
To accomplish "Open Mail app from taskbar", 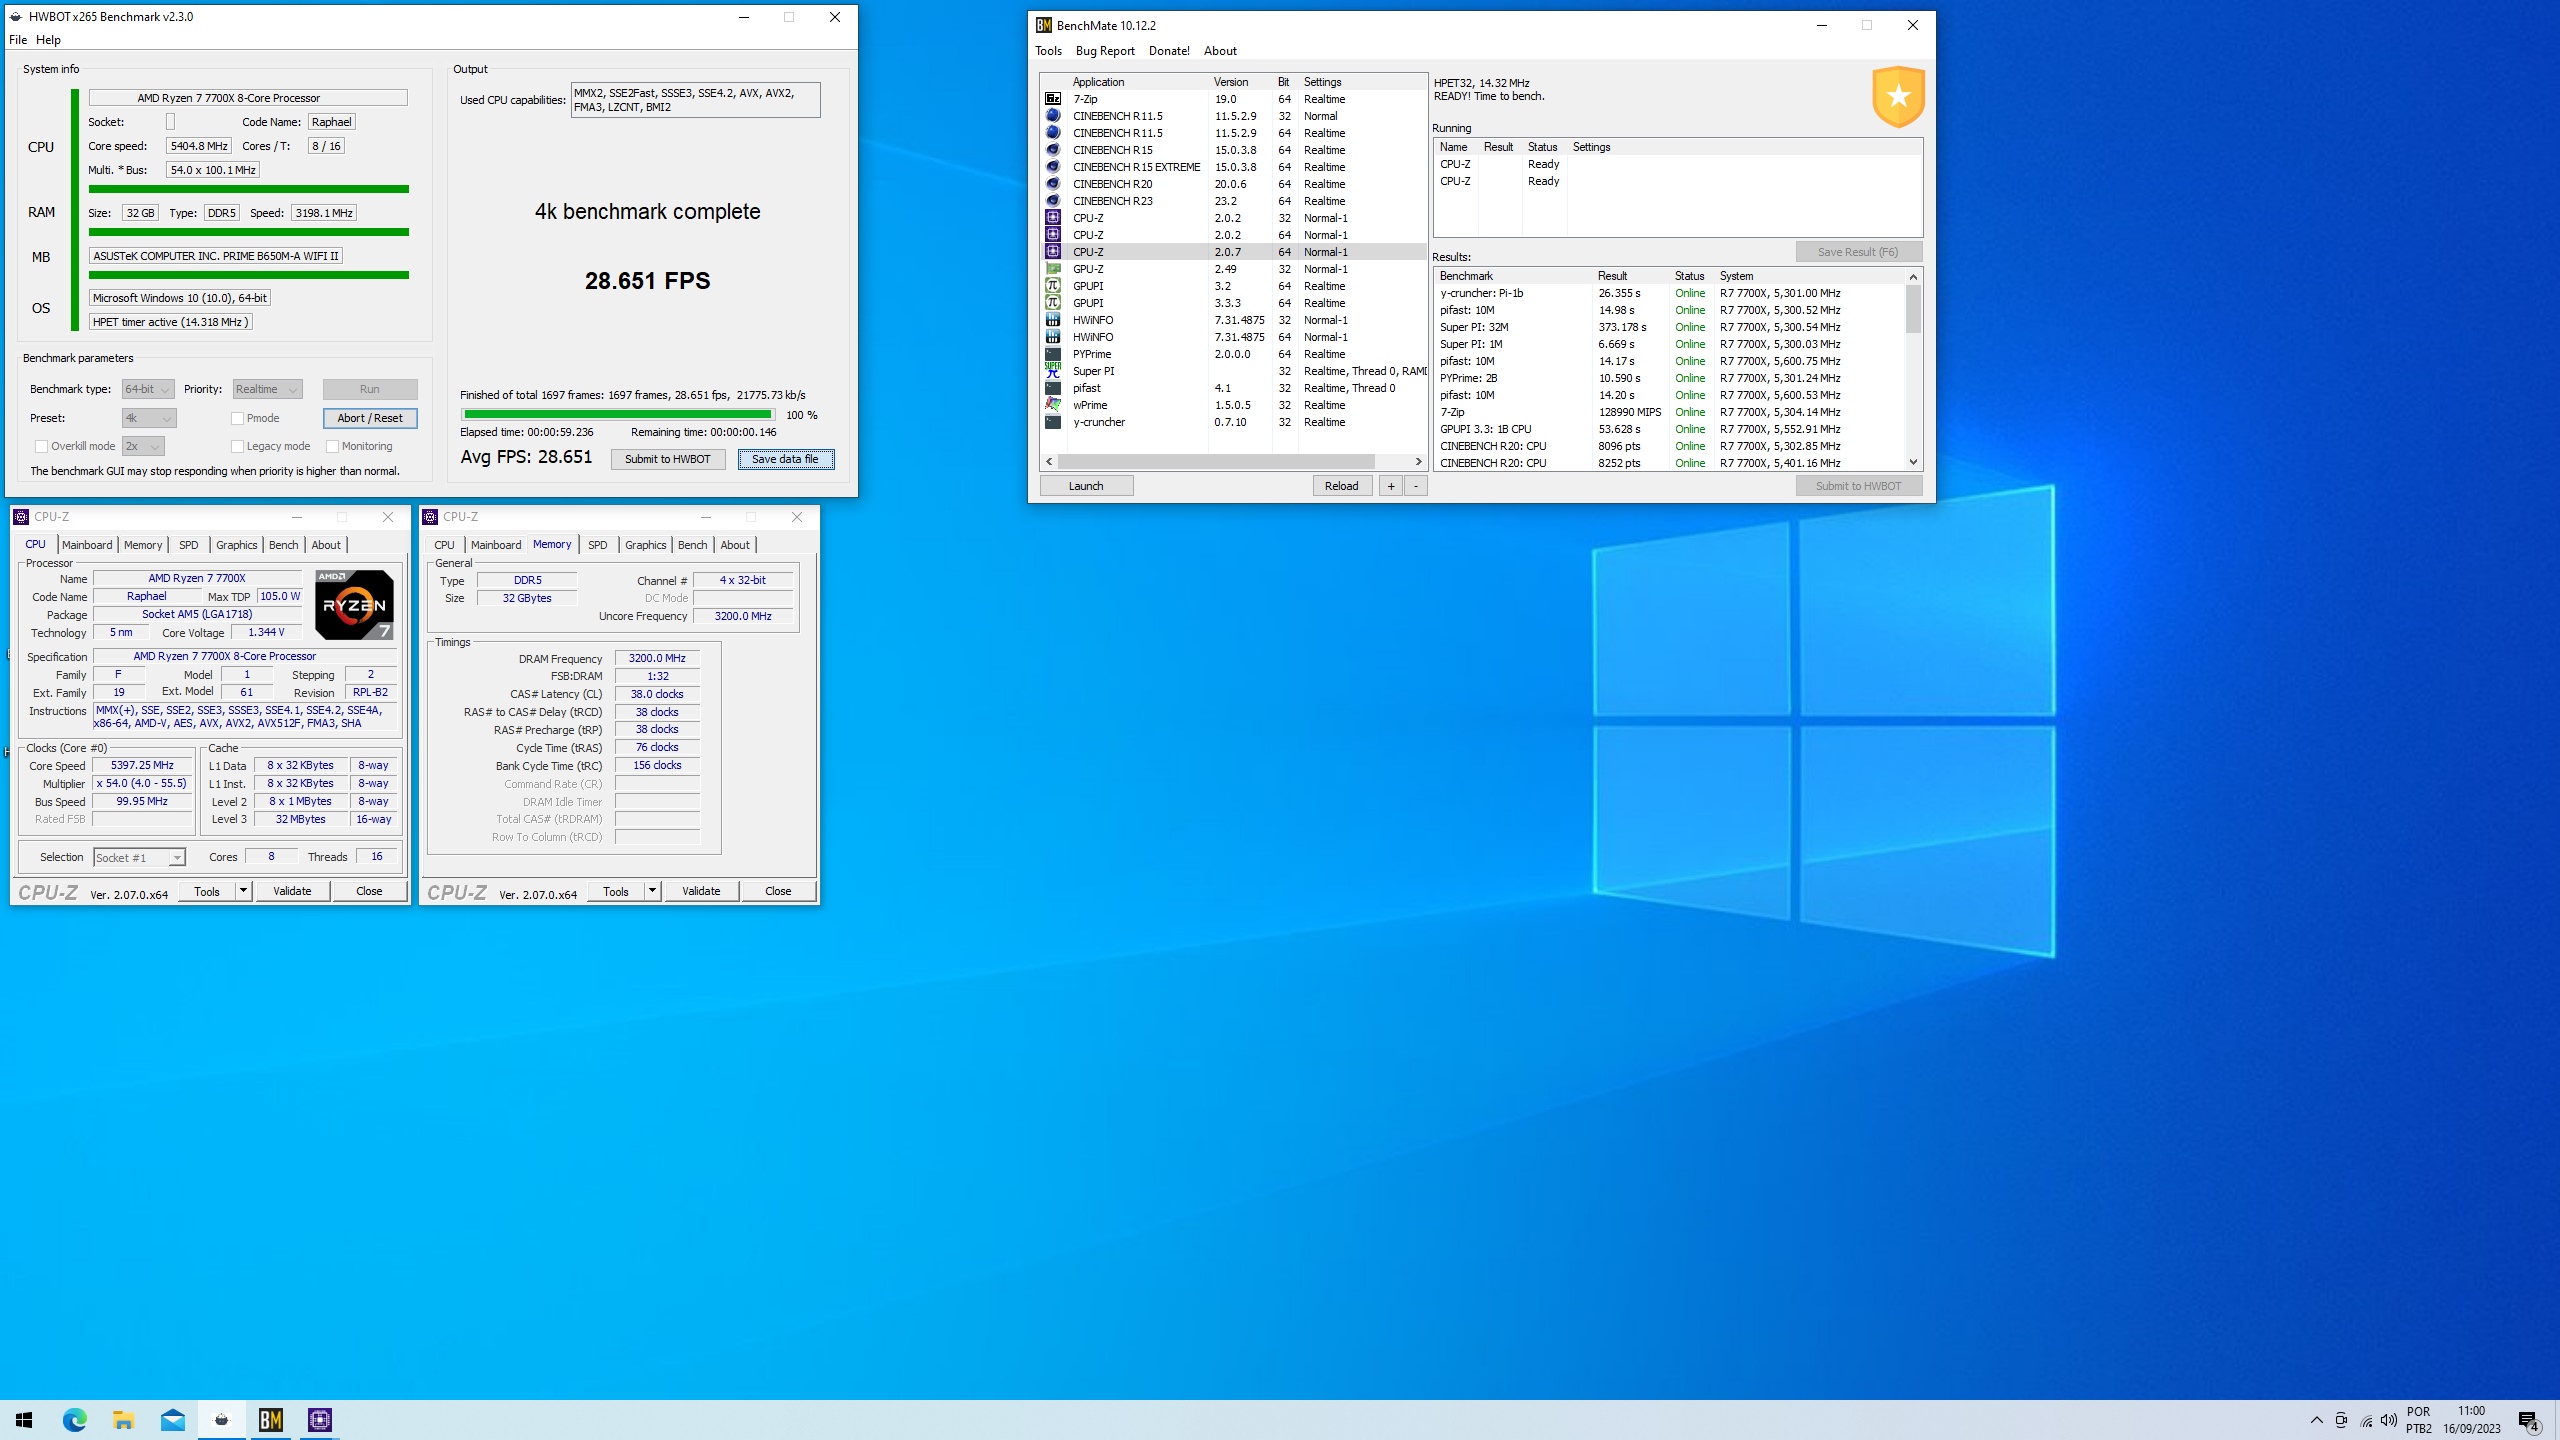I will tap(172, 1420).
